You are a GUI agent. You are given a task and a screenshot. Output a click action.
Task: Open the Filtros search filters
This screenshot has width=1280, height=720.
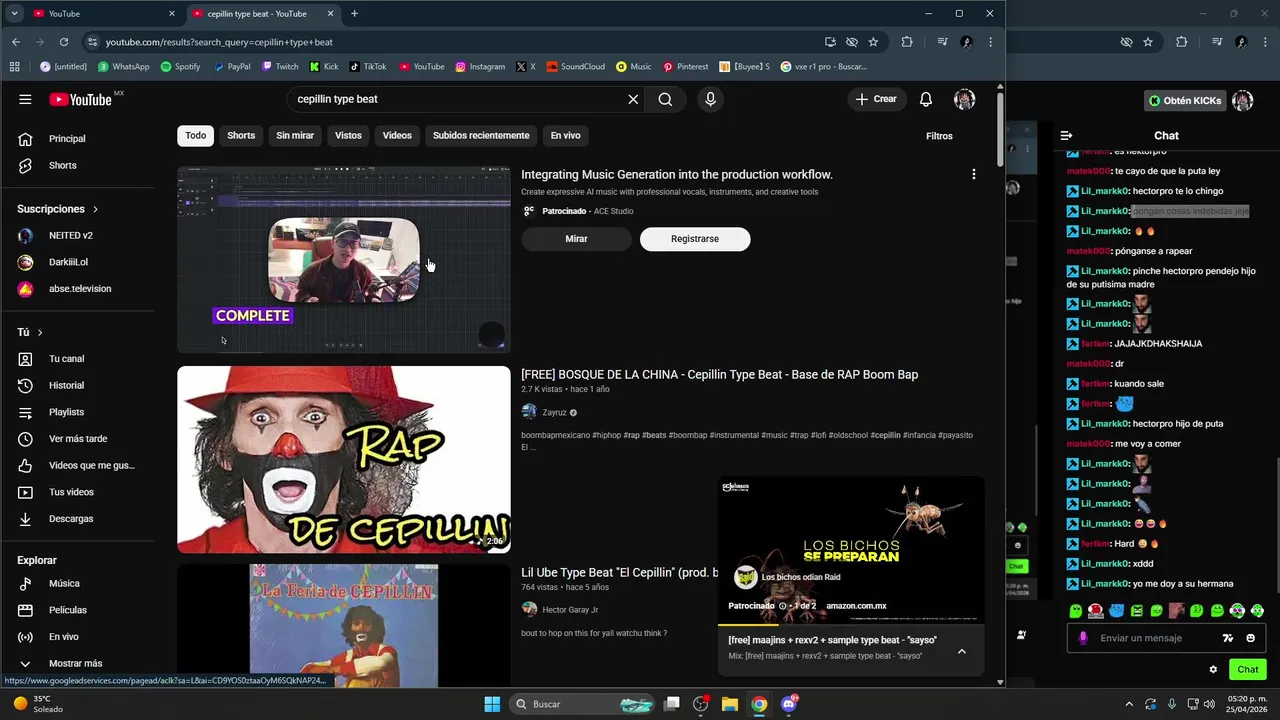pyautogui.click(x=939, y=136)
